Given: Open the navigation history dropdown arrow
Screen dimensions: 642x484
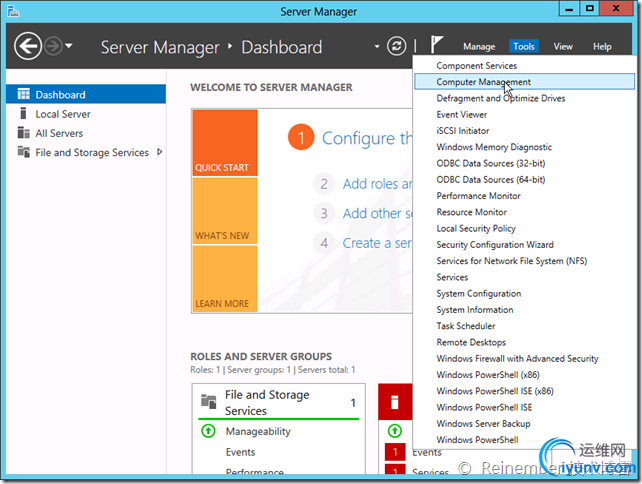Looking at the screenshot, I should pos(69,46).
